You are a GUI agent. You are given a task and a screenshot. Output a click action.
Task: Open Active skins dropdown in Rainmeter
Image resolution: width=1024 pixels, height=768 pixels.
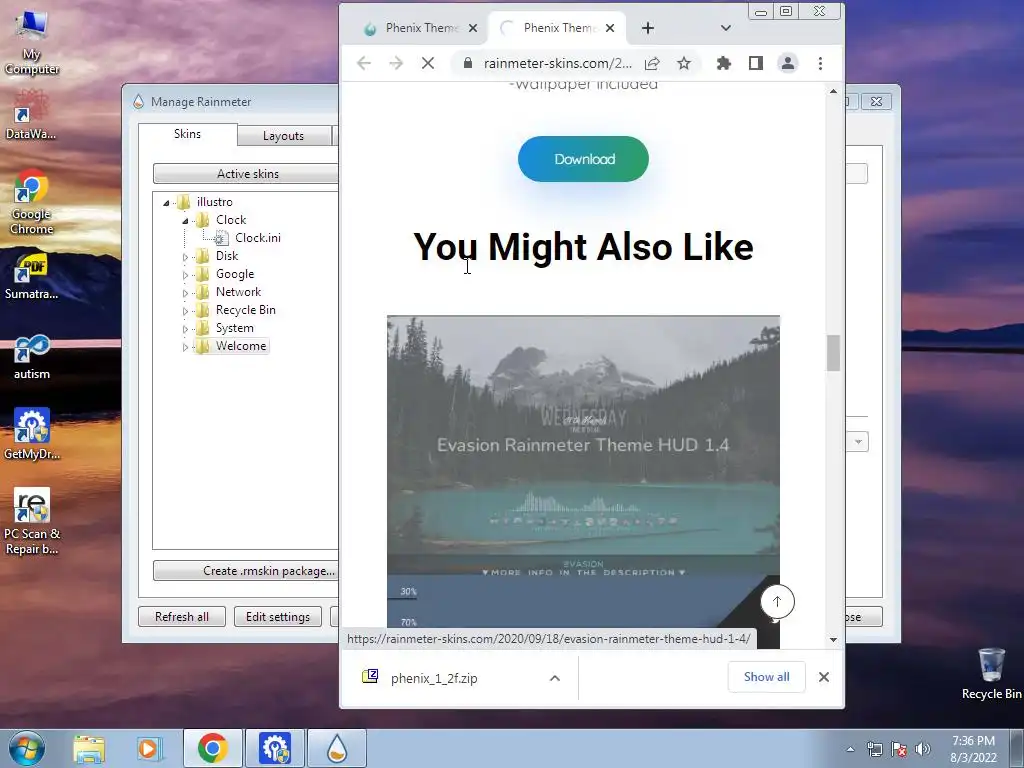pos(246,174)
